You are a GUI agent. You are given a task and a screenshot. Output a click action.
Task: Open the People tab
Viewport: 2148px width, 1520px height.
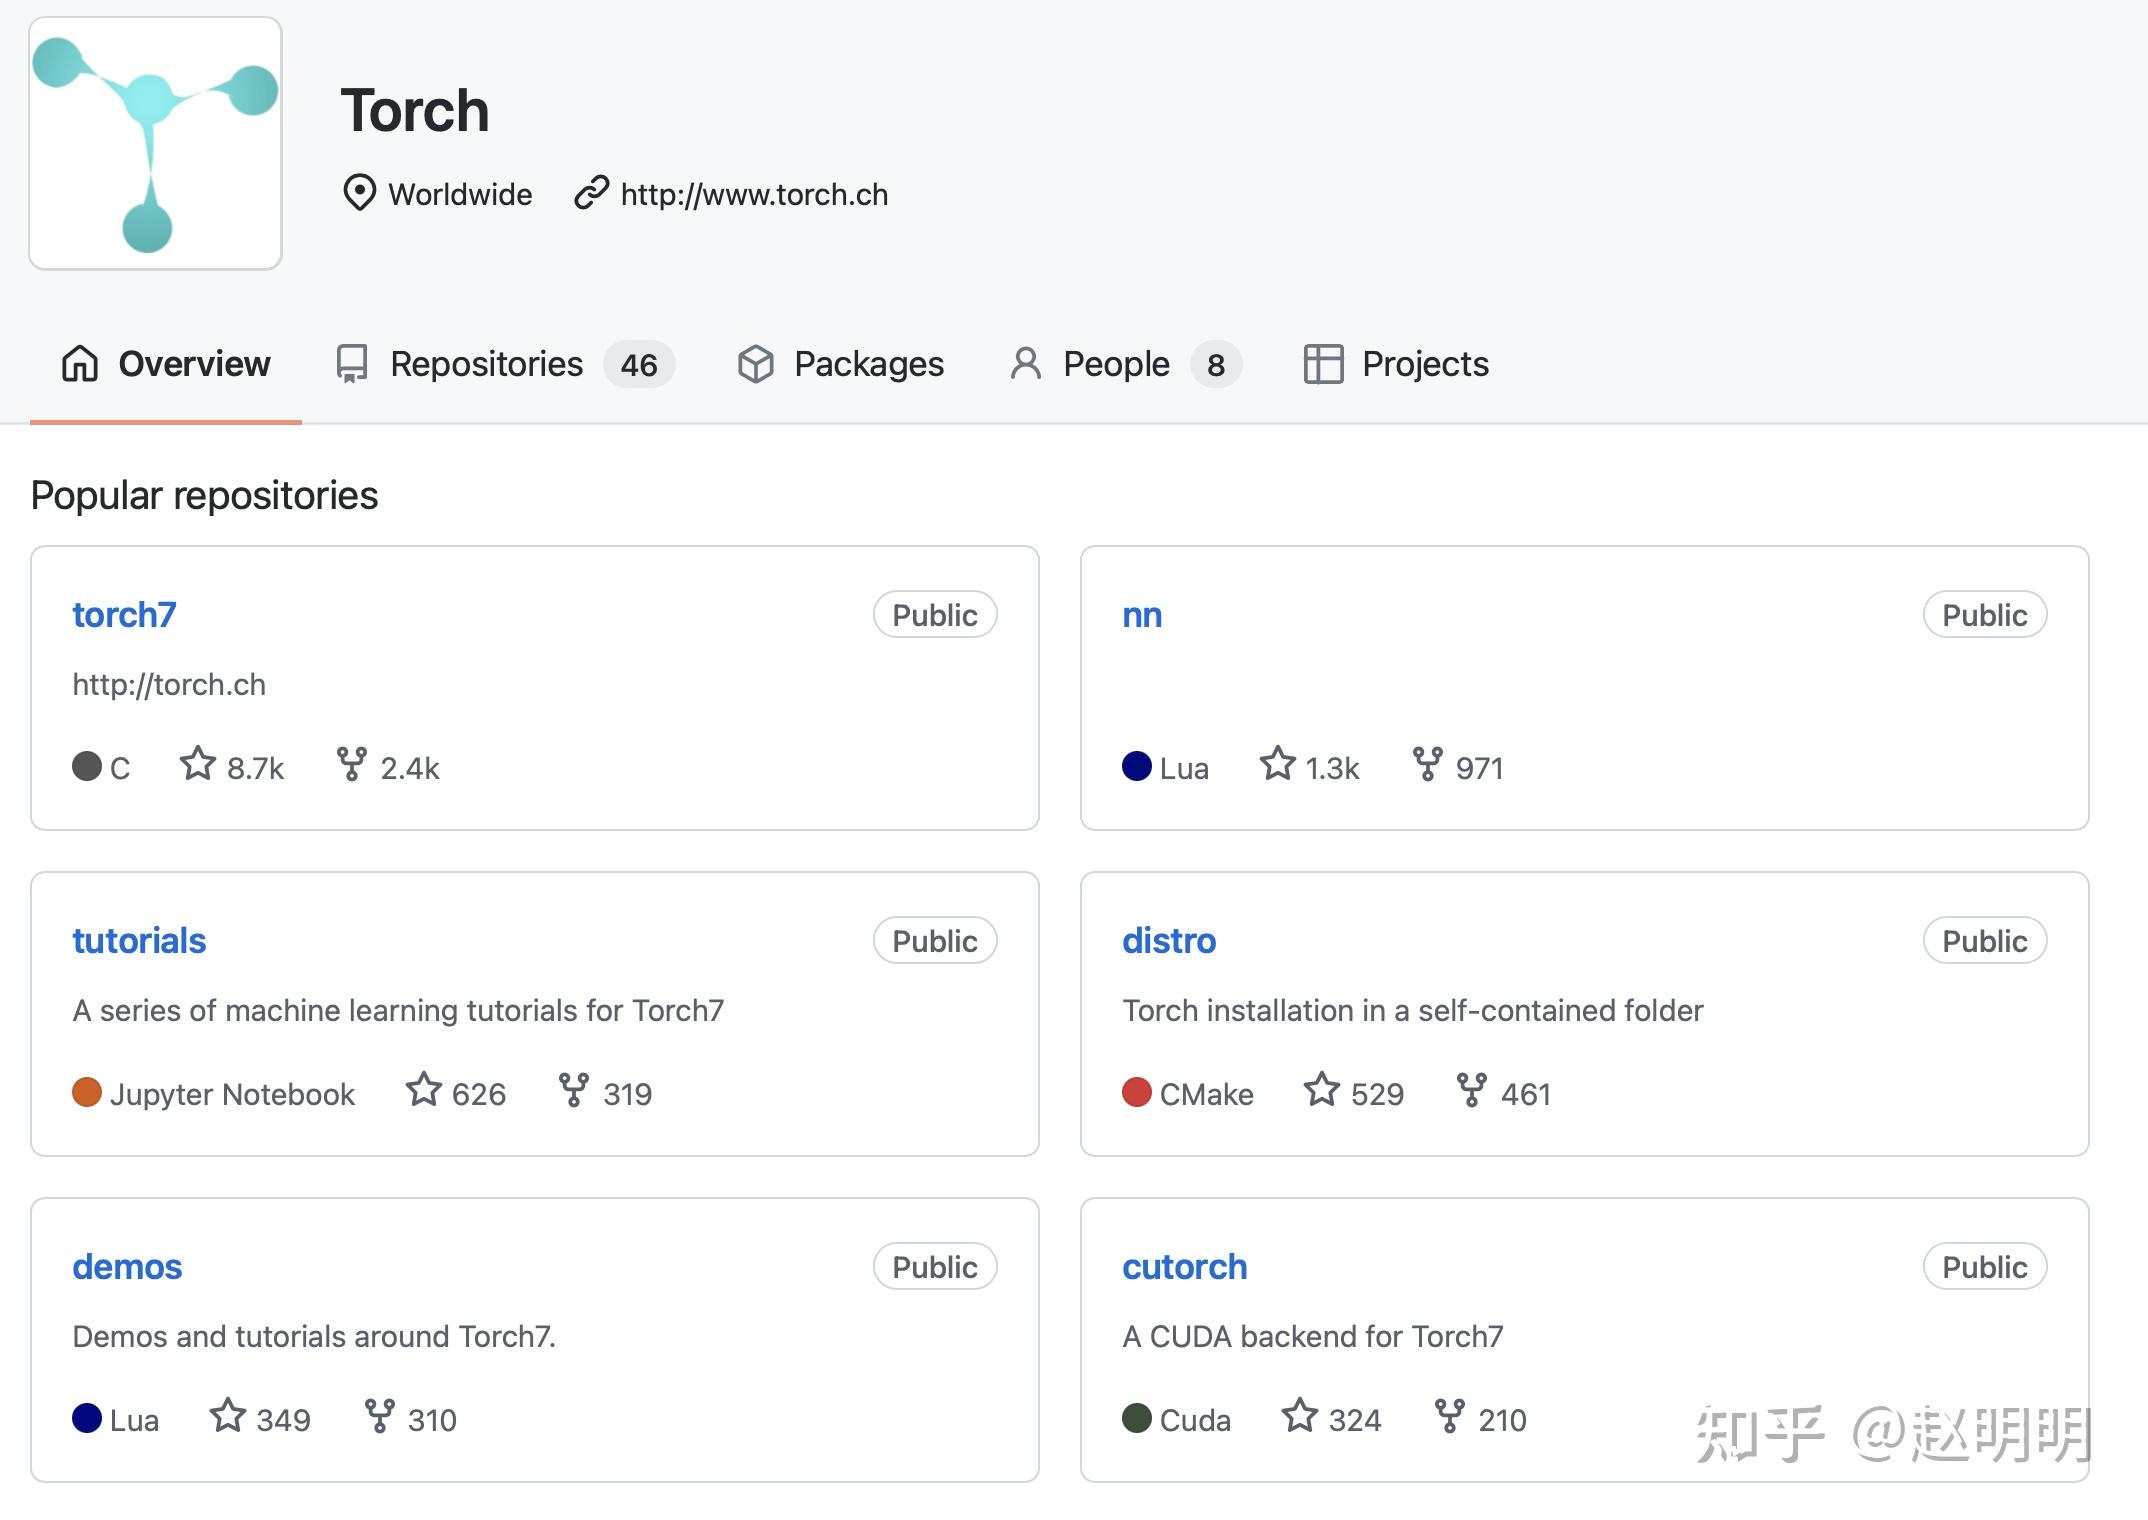coord(1115,364)
